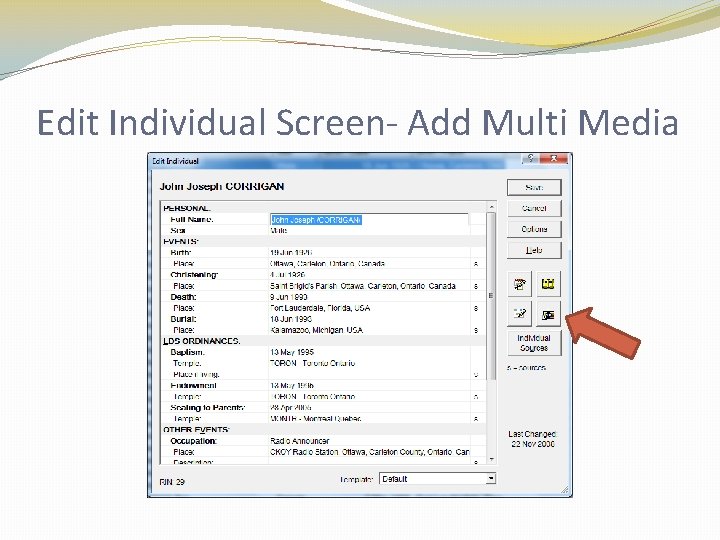Click the Save button
The height and width of the screenshot is (540, 720).
534,187
